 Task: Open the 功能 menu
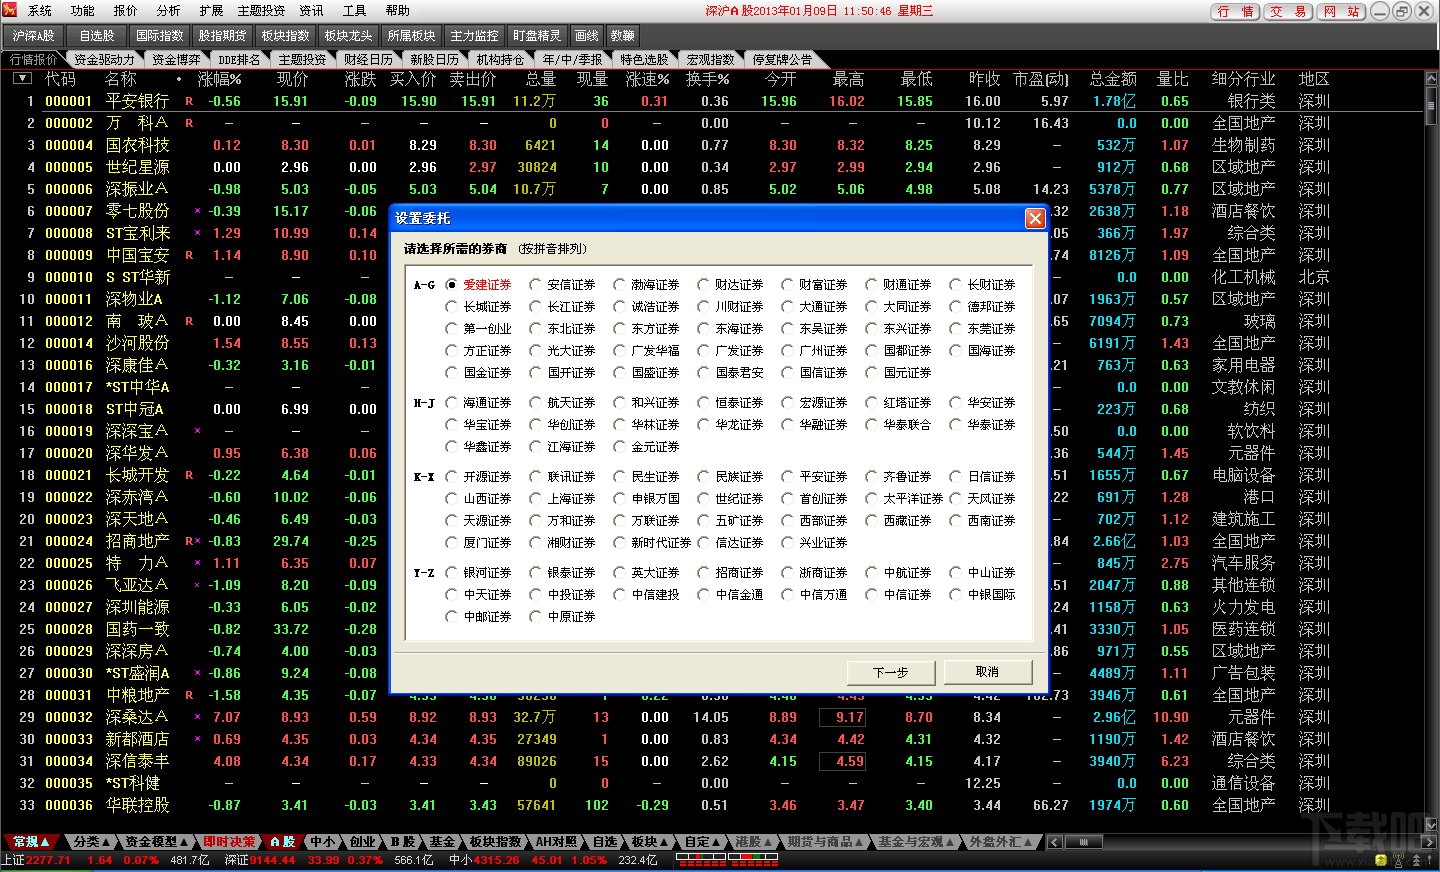(x=83, y=11)
